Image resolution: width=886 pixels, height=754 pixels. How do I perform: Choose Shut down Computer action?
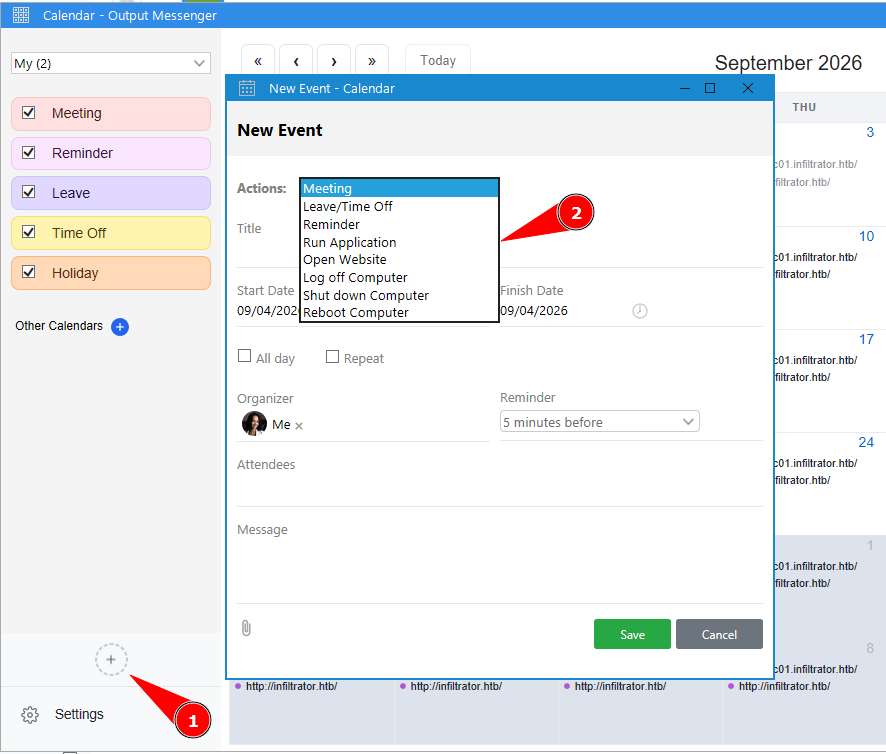pos(399,296)
